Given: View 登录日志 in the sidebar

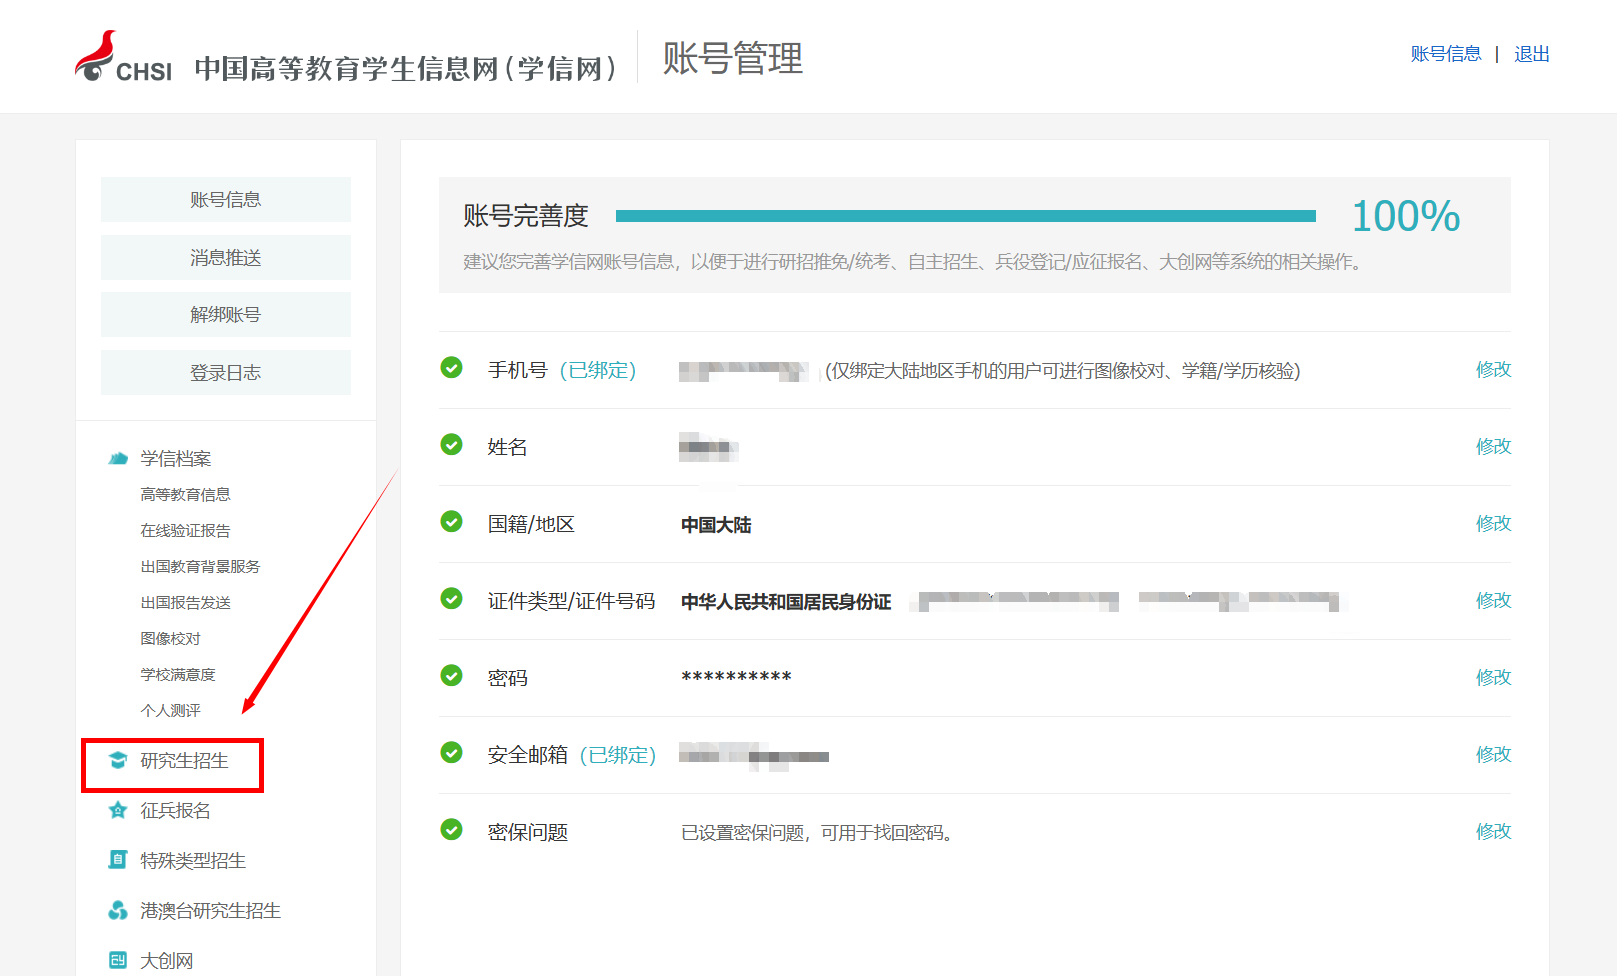Looking at the screenshot, I should (x=225, y=373).
